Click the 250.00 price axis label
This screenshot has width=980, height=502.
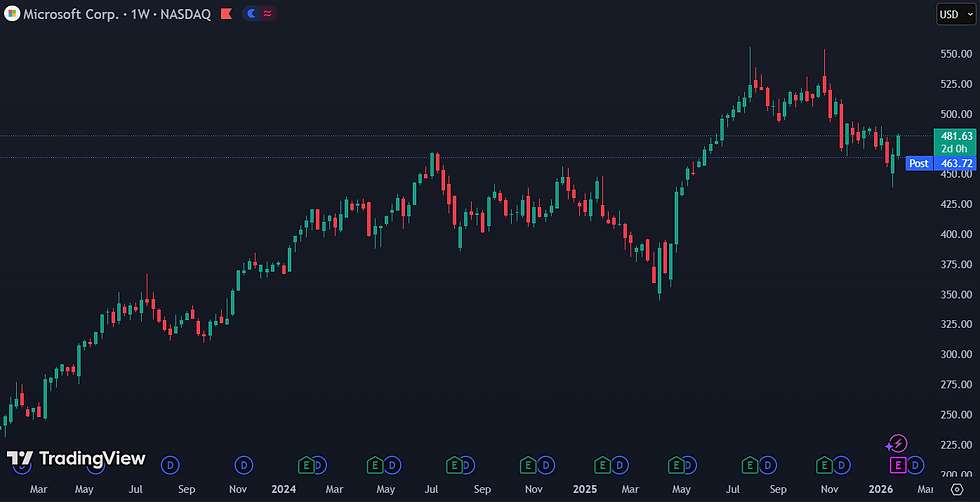pyautogui.click(x=956, y=414)
